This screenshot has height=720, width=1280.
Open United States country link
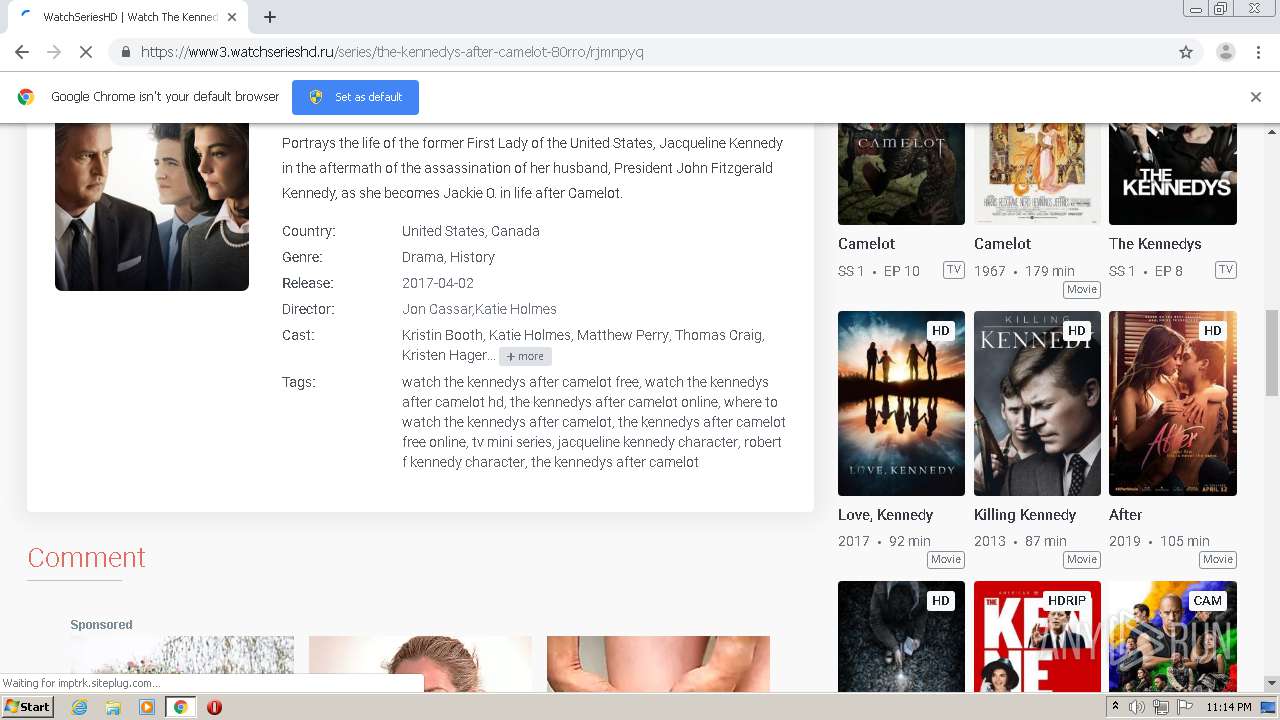(444, 231)
